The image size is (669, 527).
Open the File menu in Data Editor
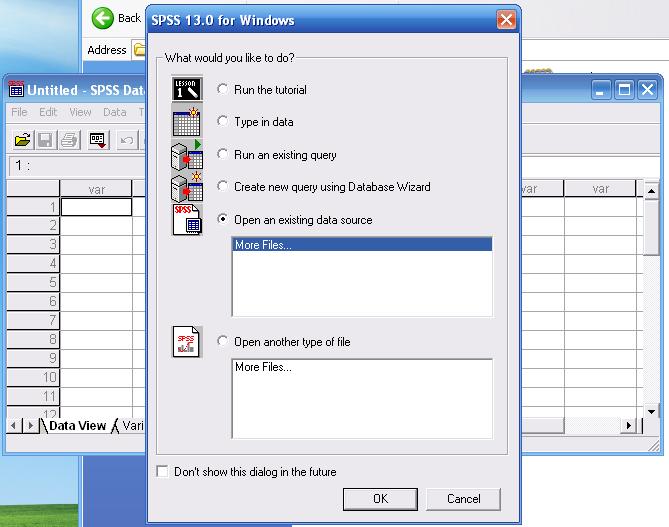19,112
